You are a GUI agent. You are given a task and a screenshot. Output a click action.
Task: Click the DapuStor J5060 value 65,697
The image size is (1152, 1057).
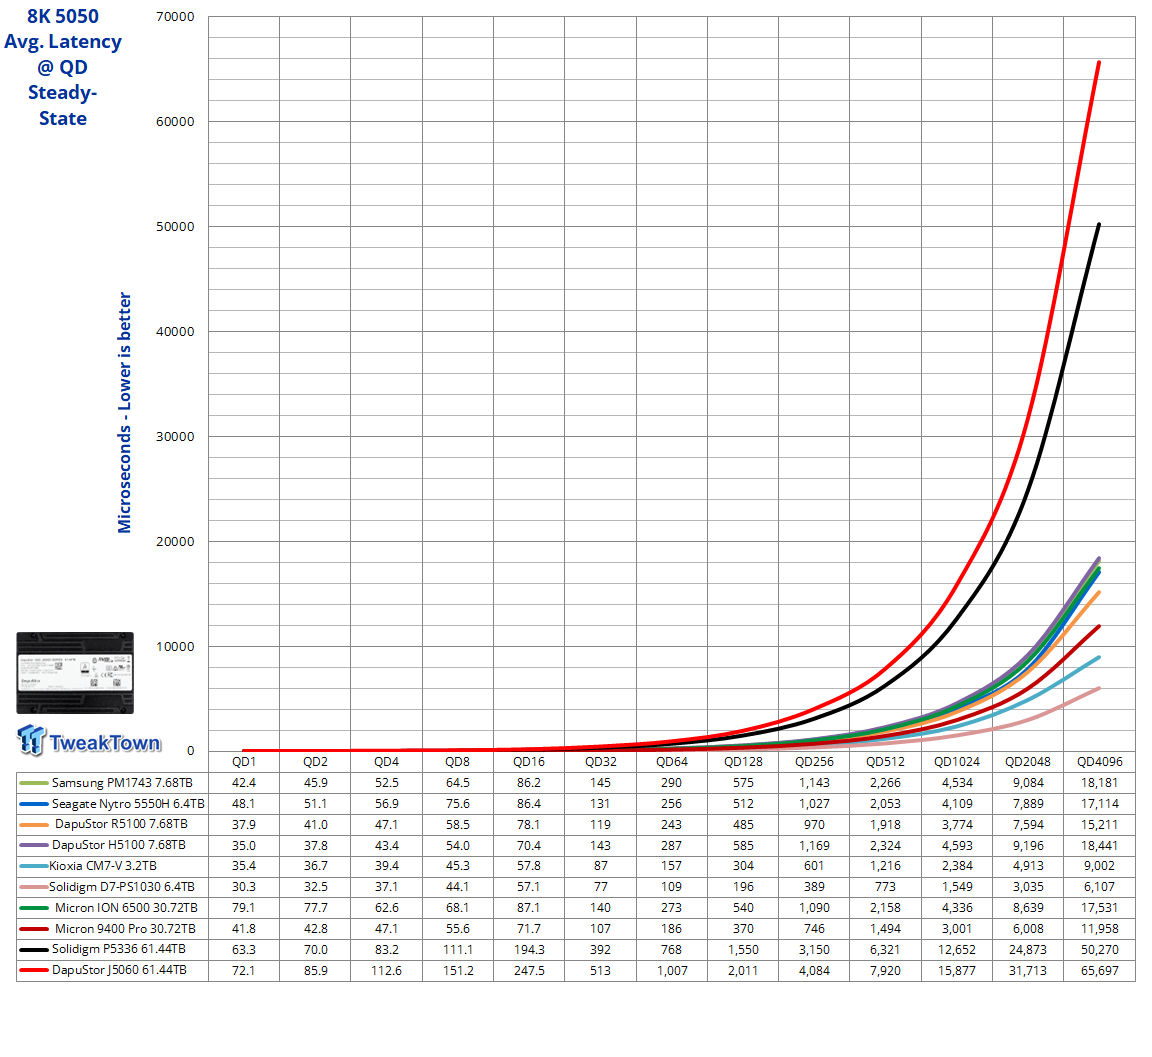[x=1100, y=970]
